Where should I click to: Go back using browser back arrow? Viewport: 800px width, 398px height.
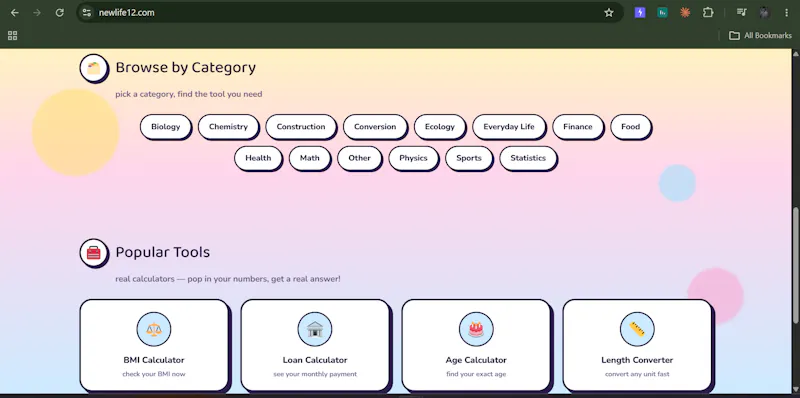pos(15,13)
